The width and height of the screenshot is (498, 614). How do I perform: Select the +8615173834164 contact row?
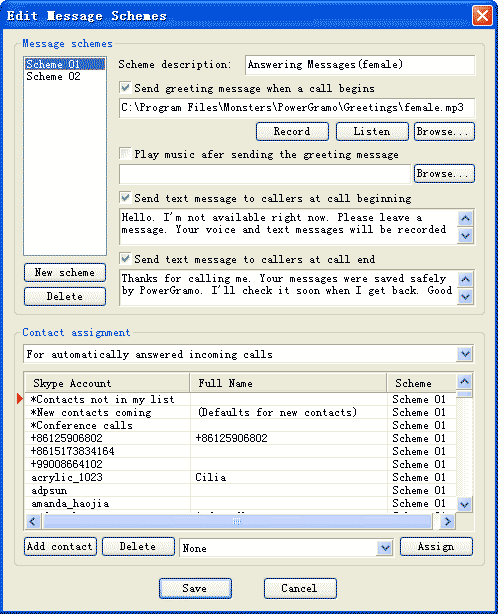coord(240,451)
